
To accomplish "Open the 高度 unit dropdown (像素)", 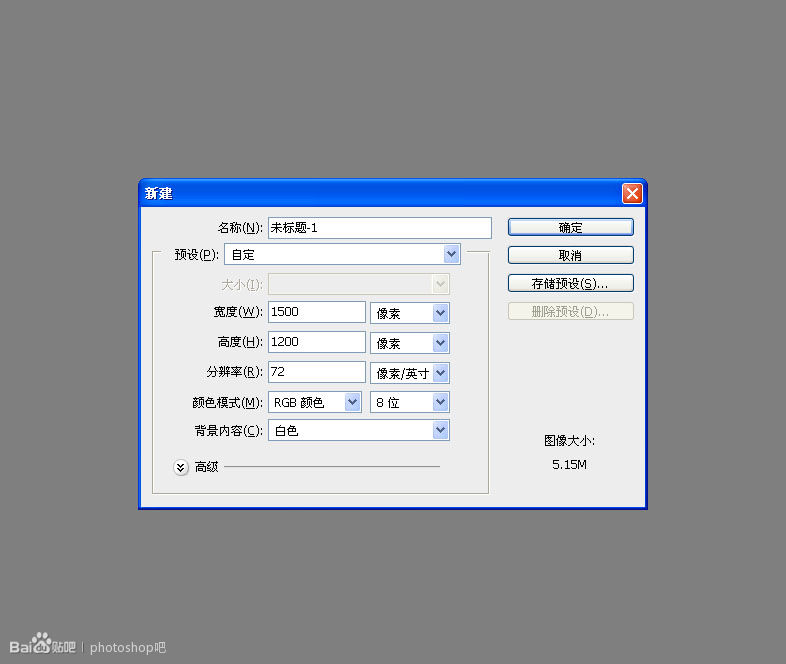I will point(410,343).
